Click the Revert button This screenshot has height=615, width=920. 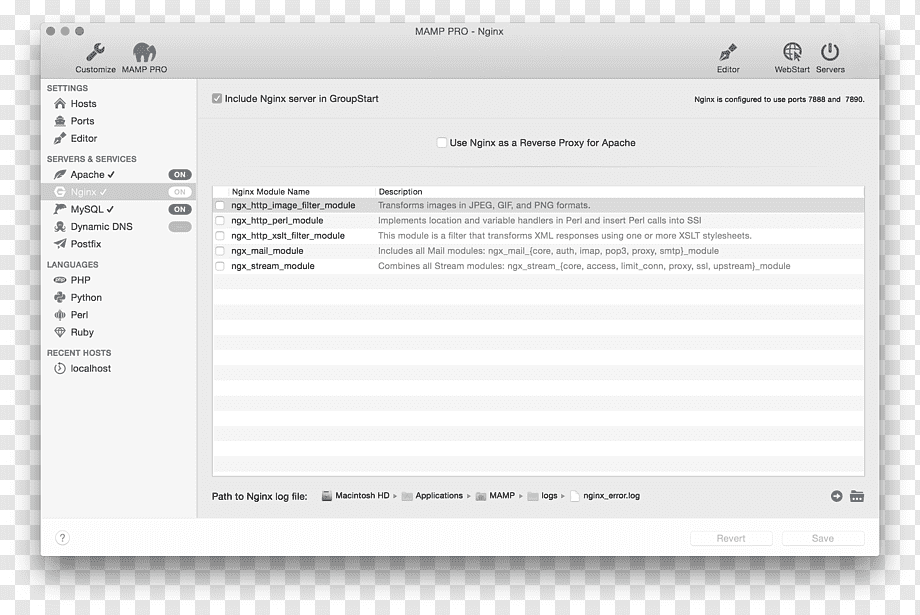[731, 538]
